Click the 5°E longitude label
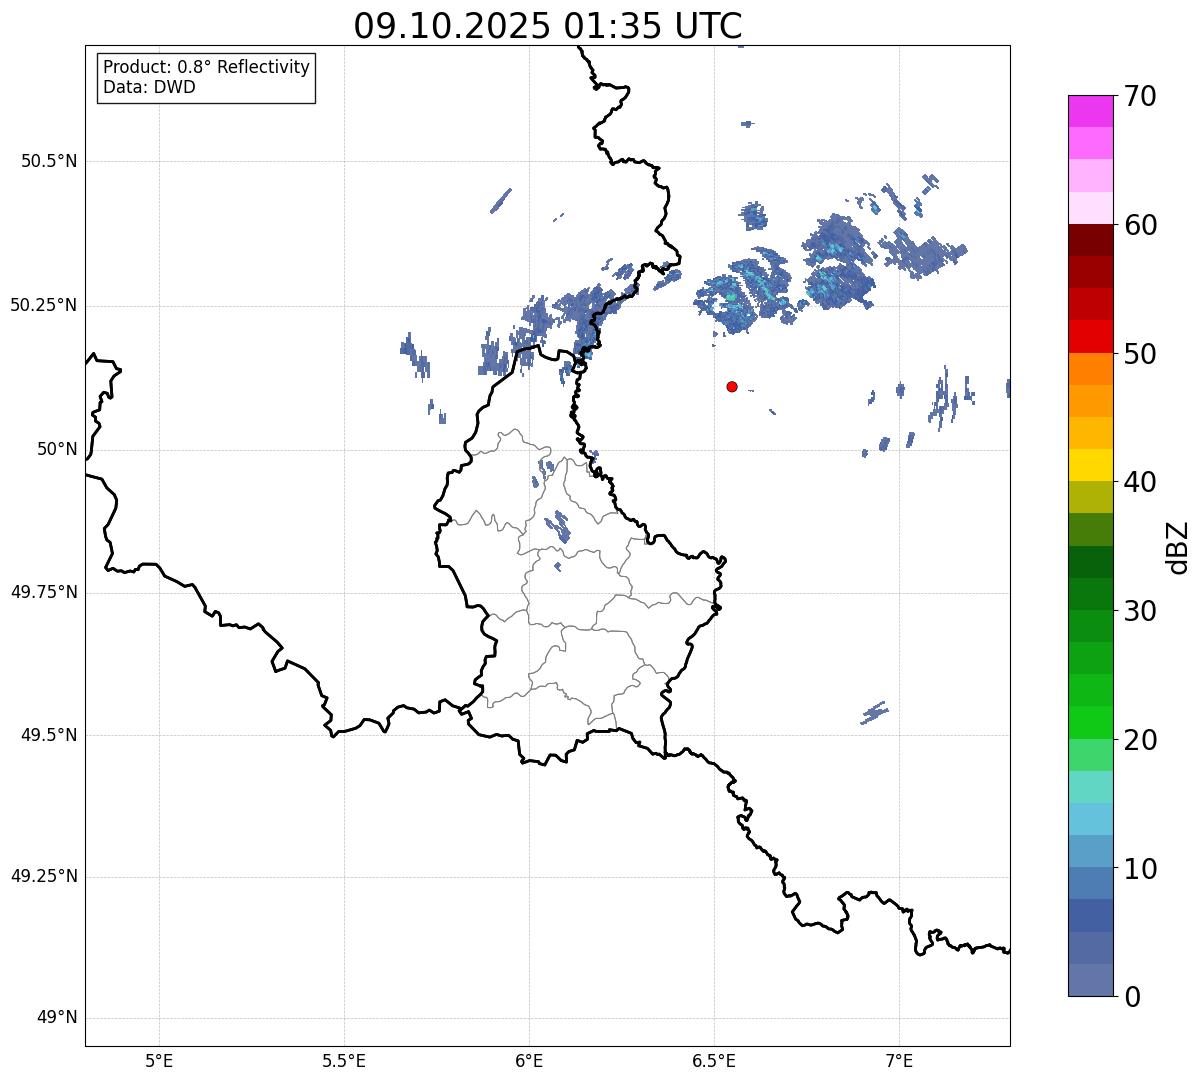The image size is (1202, 1081). pyautogui.click(x=159, y=1060)
